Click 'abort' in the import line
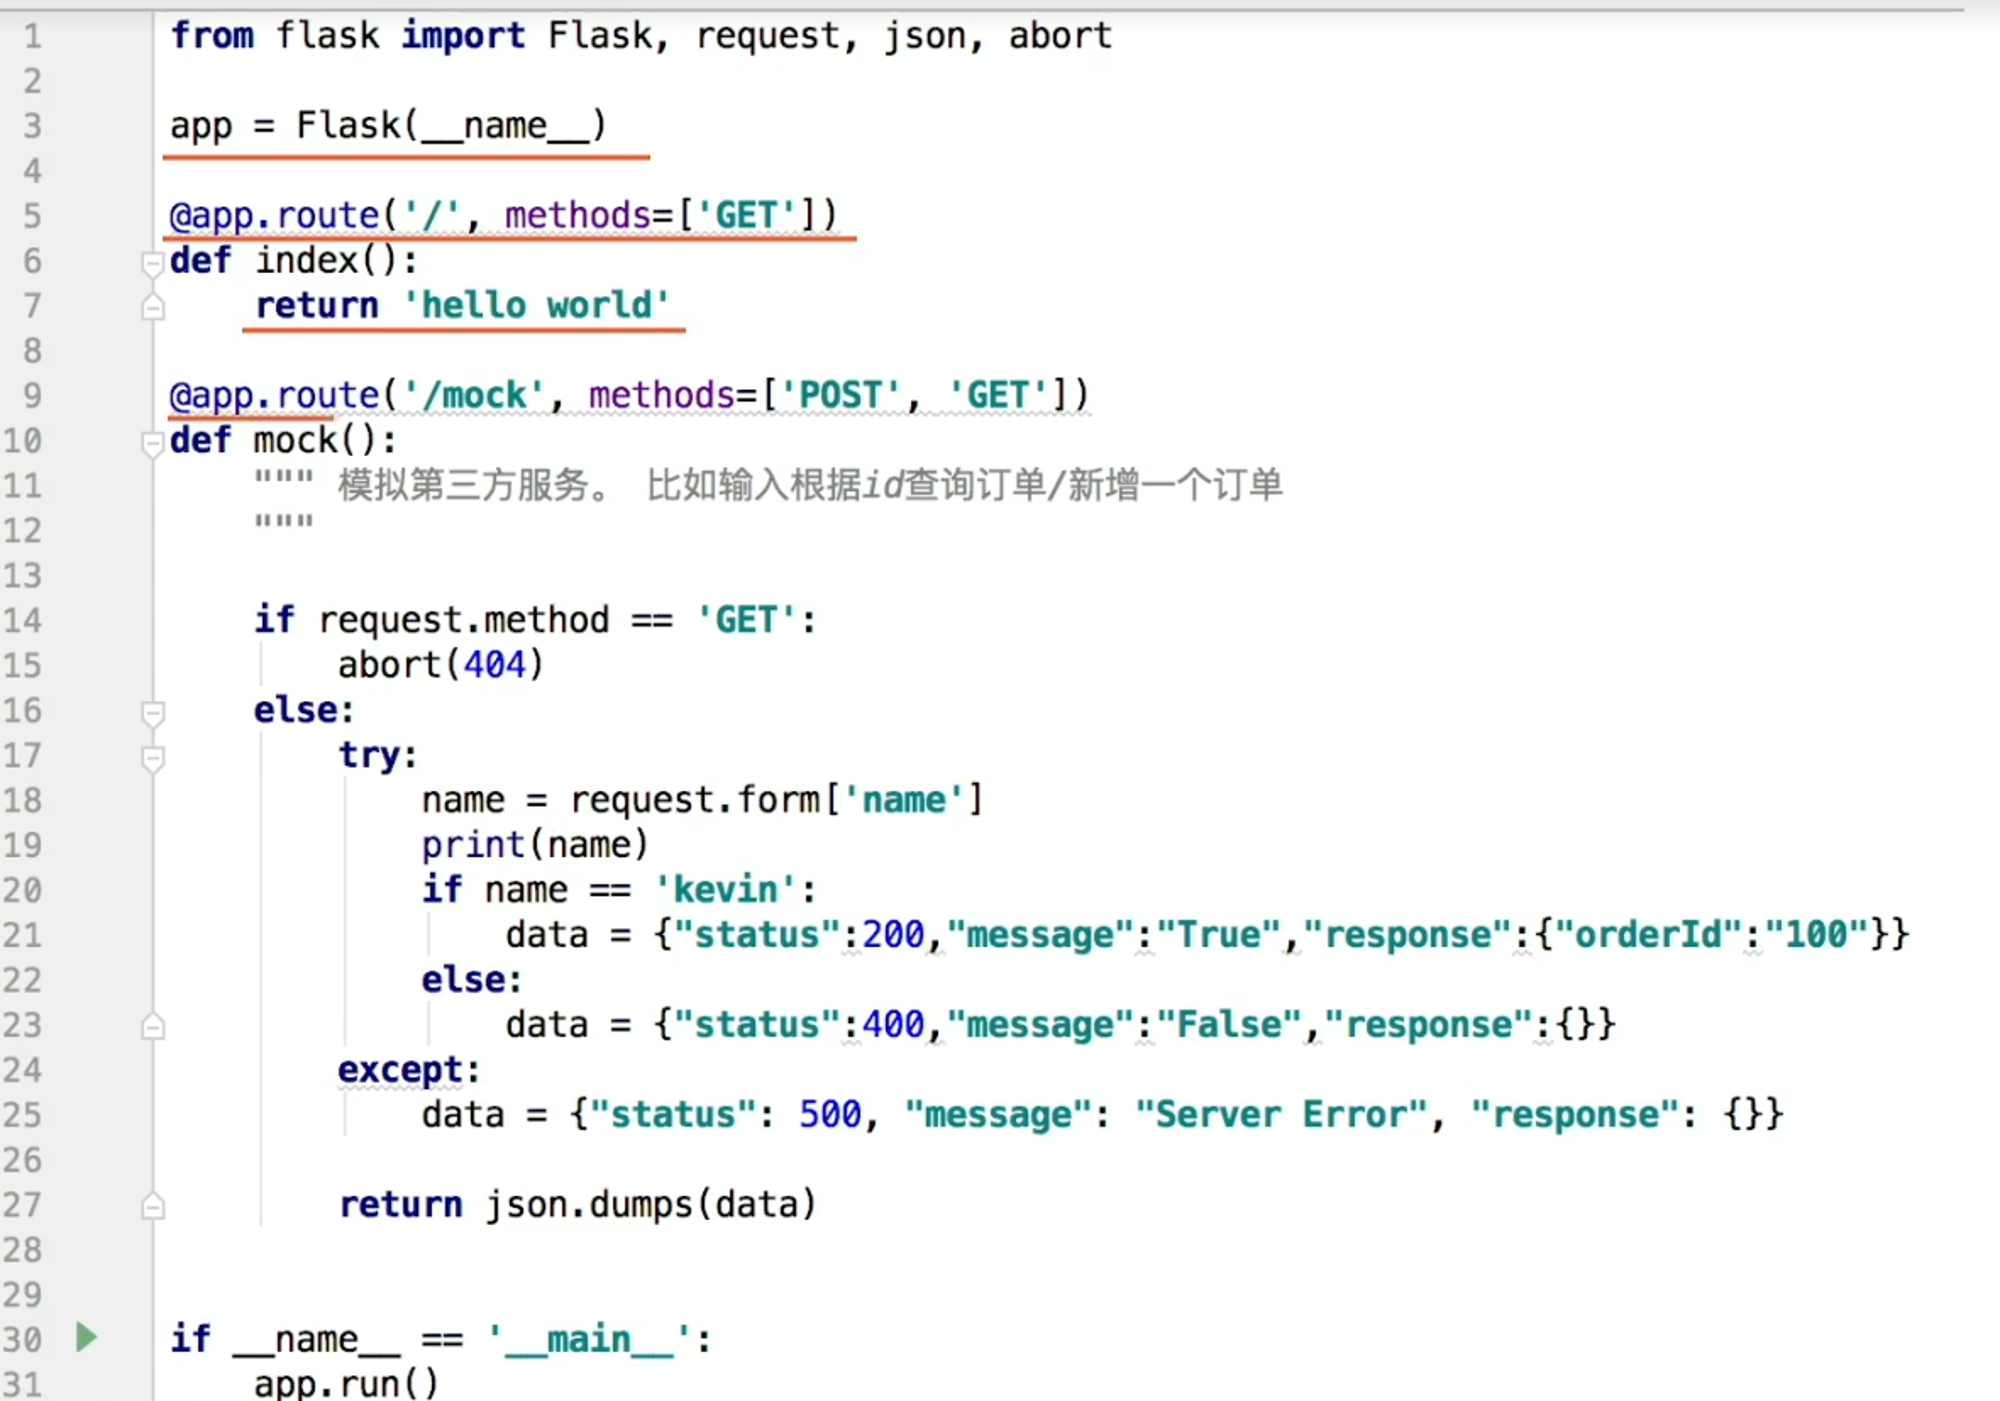The width and height of the screenshot is (2000, 1401). (1060, 36)
